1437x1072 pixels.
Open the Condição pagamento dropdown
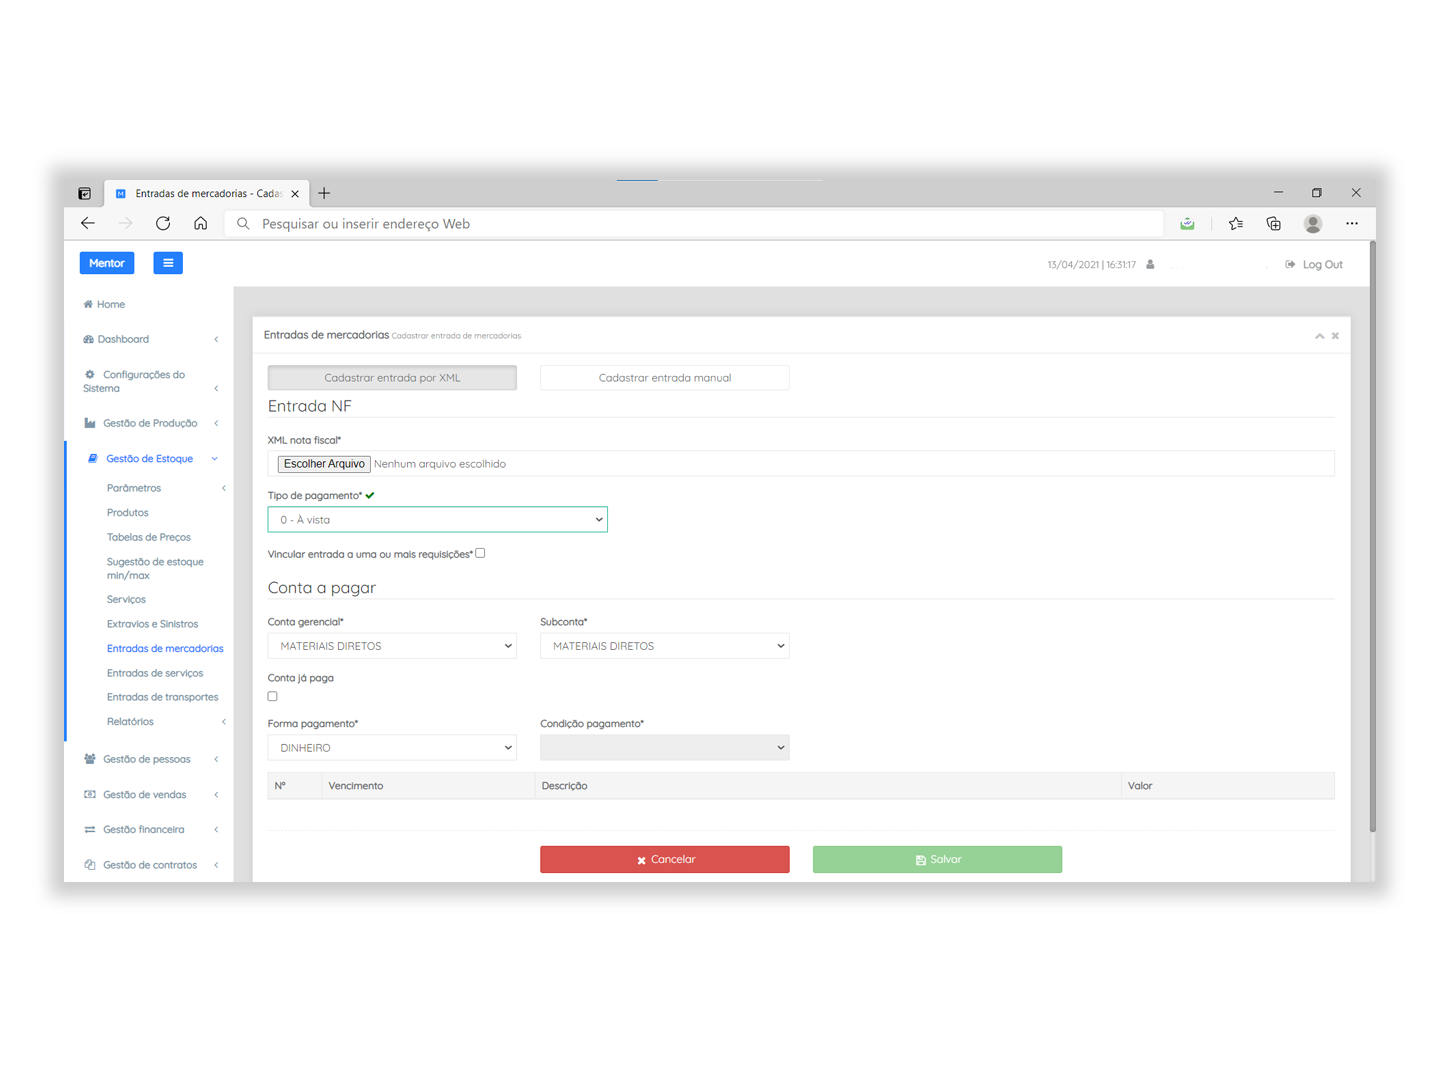pyautogui.click(x=665, y=748)
